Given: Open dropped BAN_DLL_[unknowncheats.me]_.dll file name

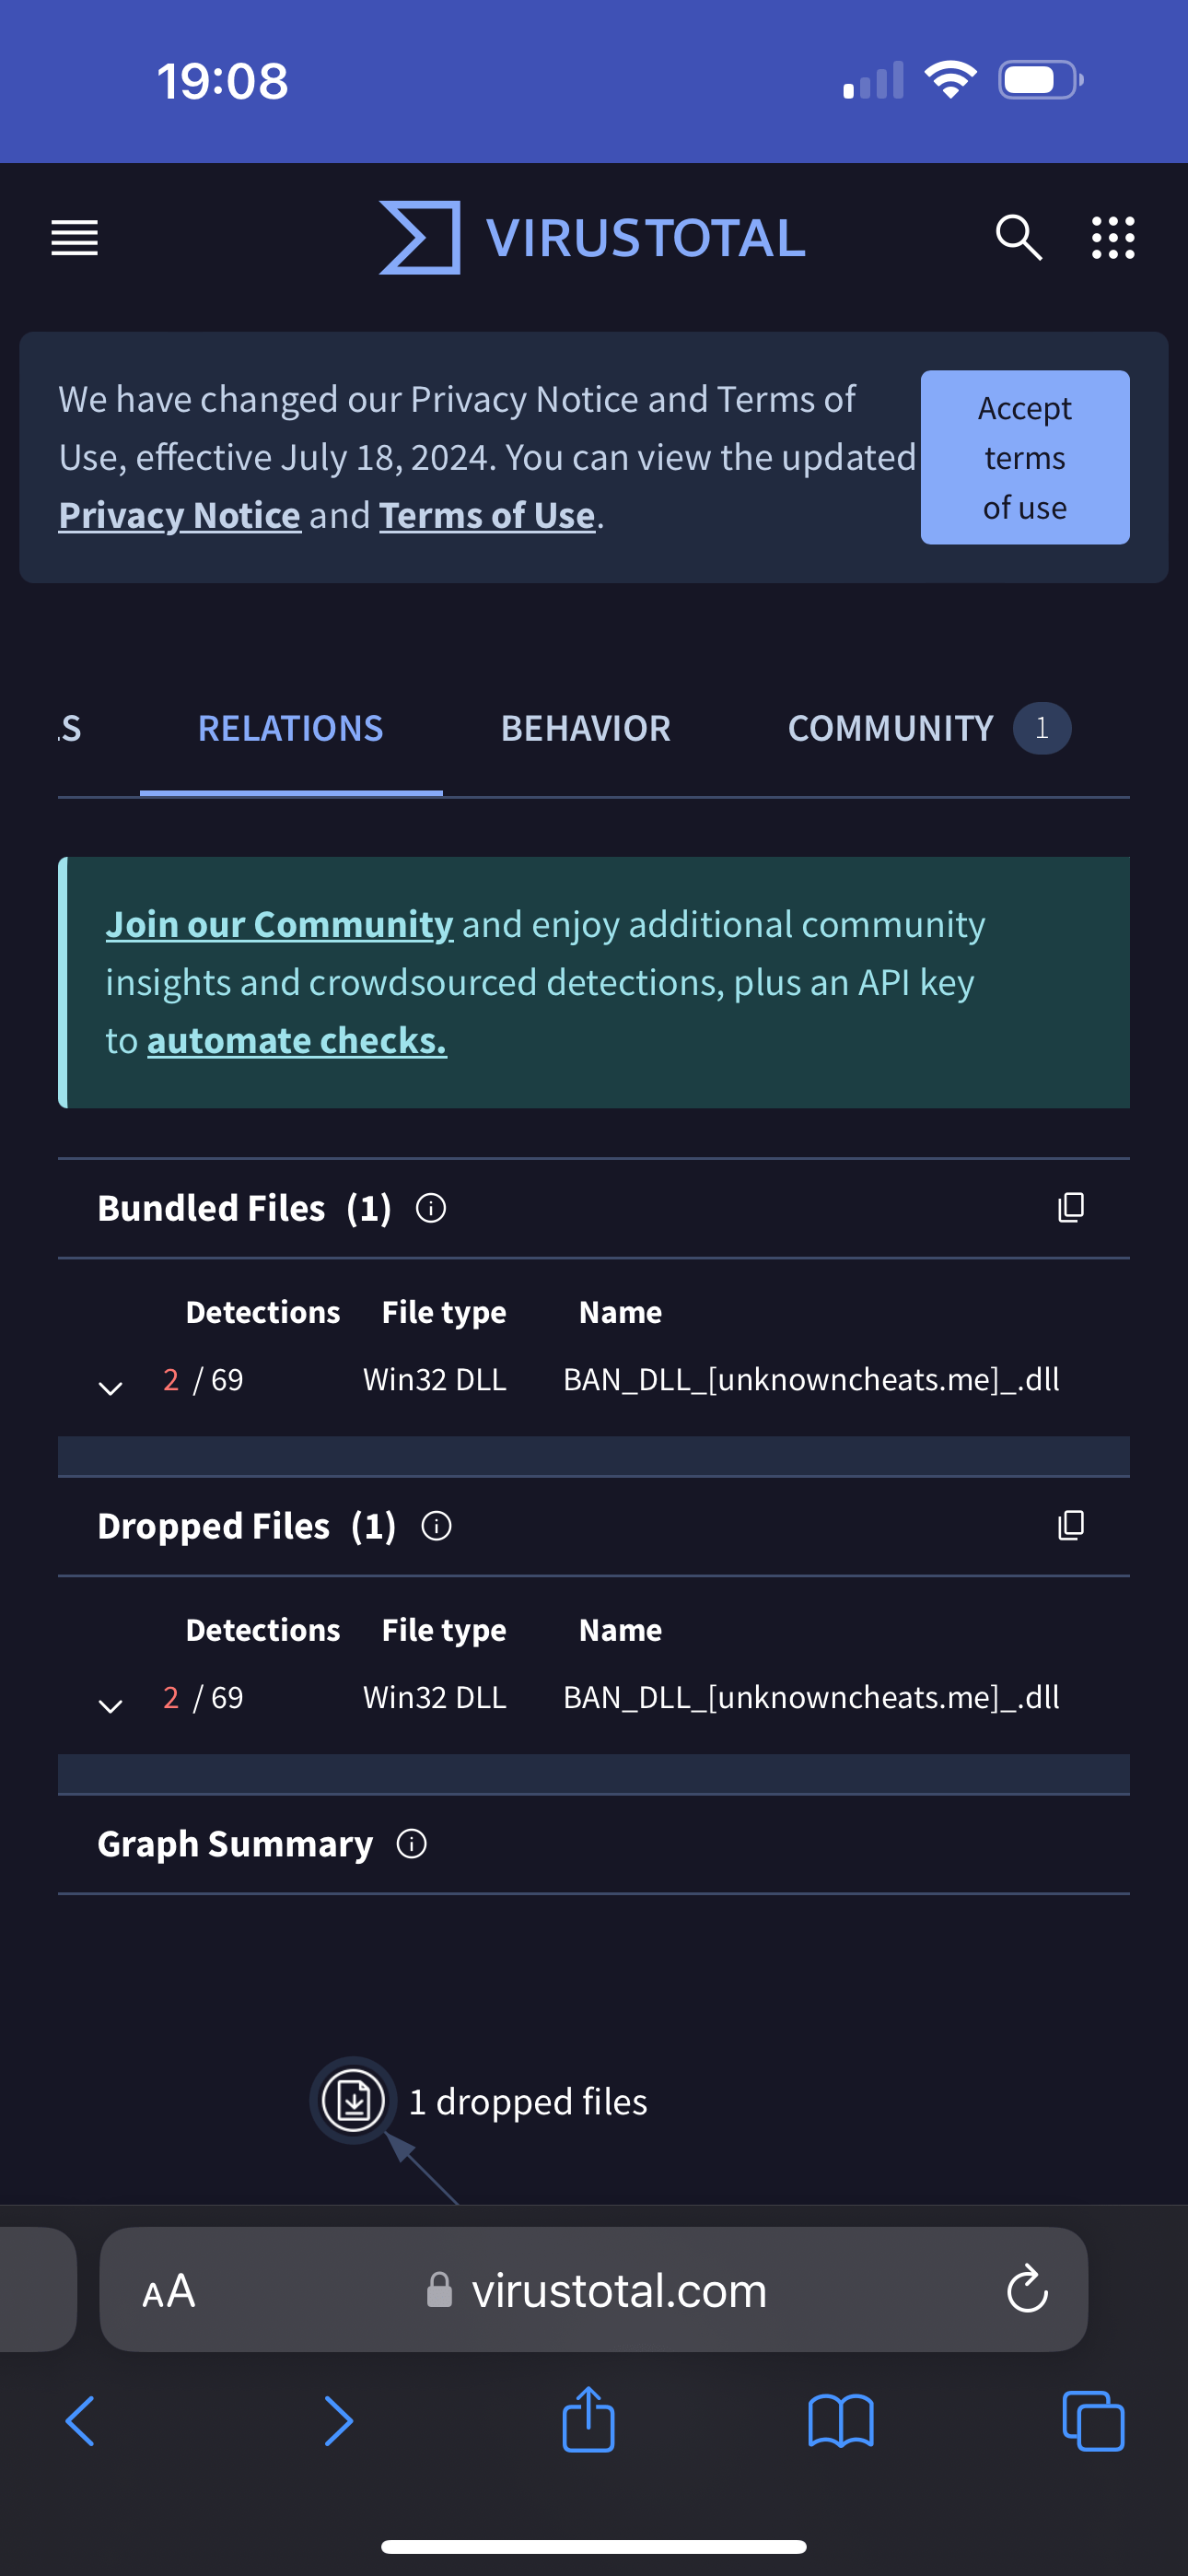Looking at the screenshot, I should (811, 1698).
